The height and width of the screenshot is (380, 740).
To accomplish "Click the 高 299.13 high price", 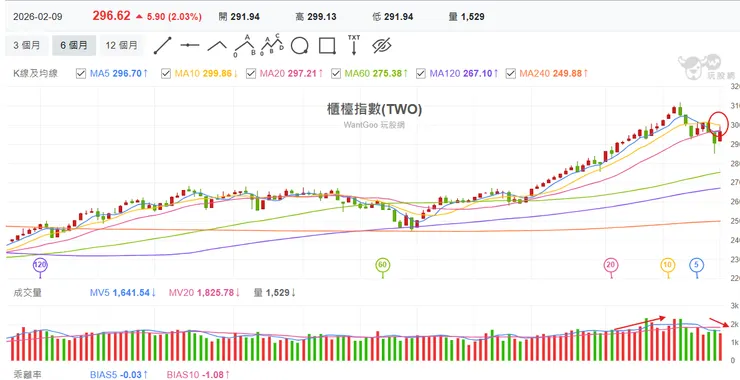I will (x=316, y=17).
